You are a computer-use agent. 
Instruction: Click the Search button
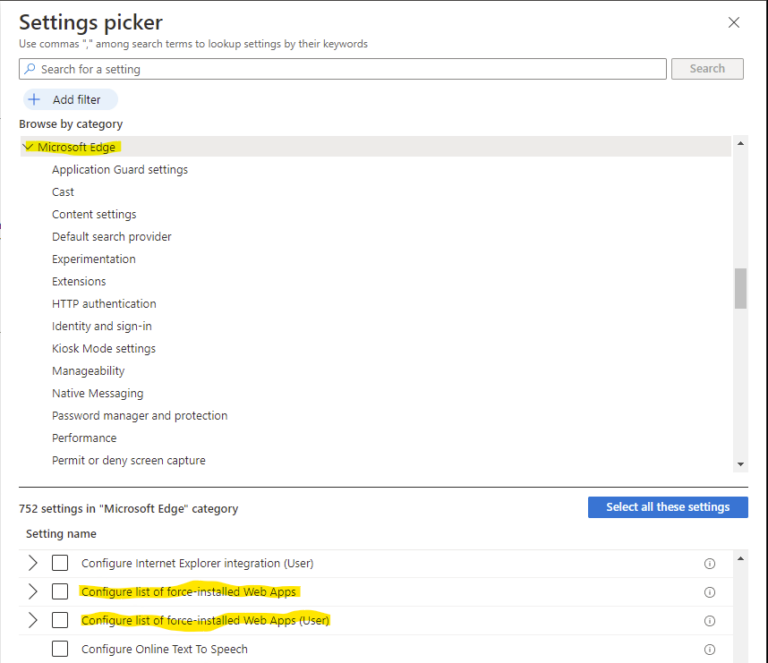pyautogui.click(x=707, y=69)
